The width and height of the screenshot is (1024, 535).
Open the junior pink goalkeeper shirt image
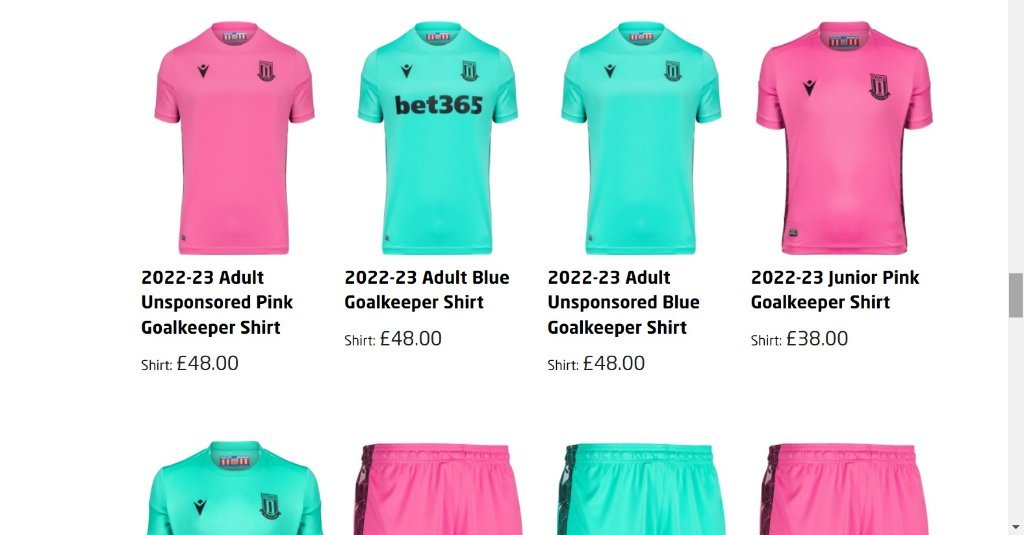(x=844, y=138)
